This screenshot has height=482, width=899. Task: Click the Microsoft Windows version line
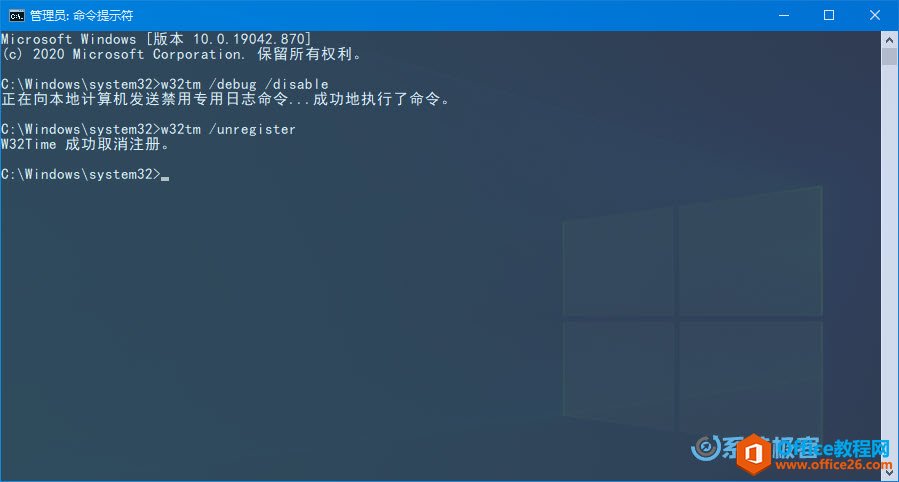pyautogui.click(x=156, y=39)
